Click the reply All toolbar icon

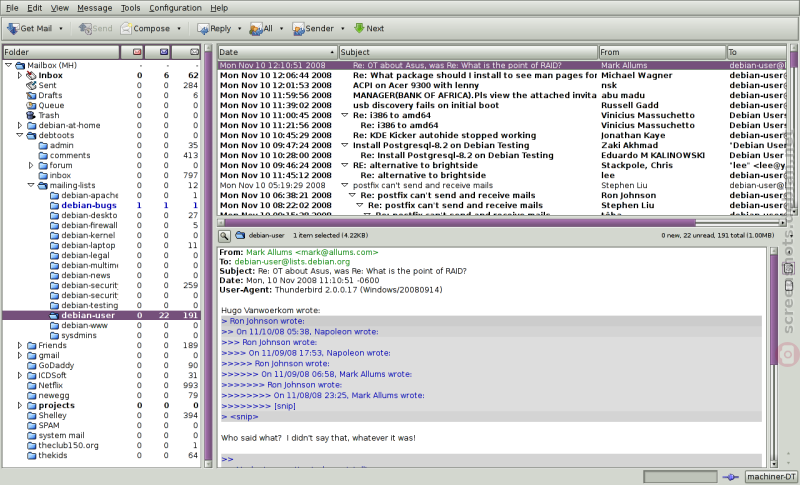(x=261, y=29)
